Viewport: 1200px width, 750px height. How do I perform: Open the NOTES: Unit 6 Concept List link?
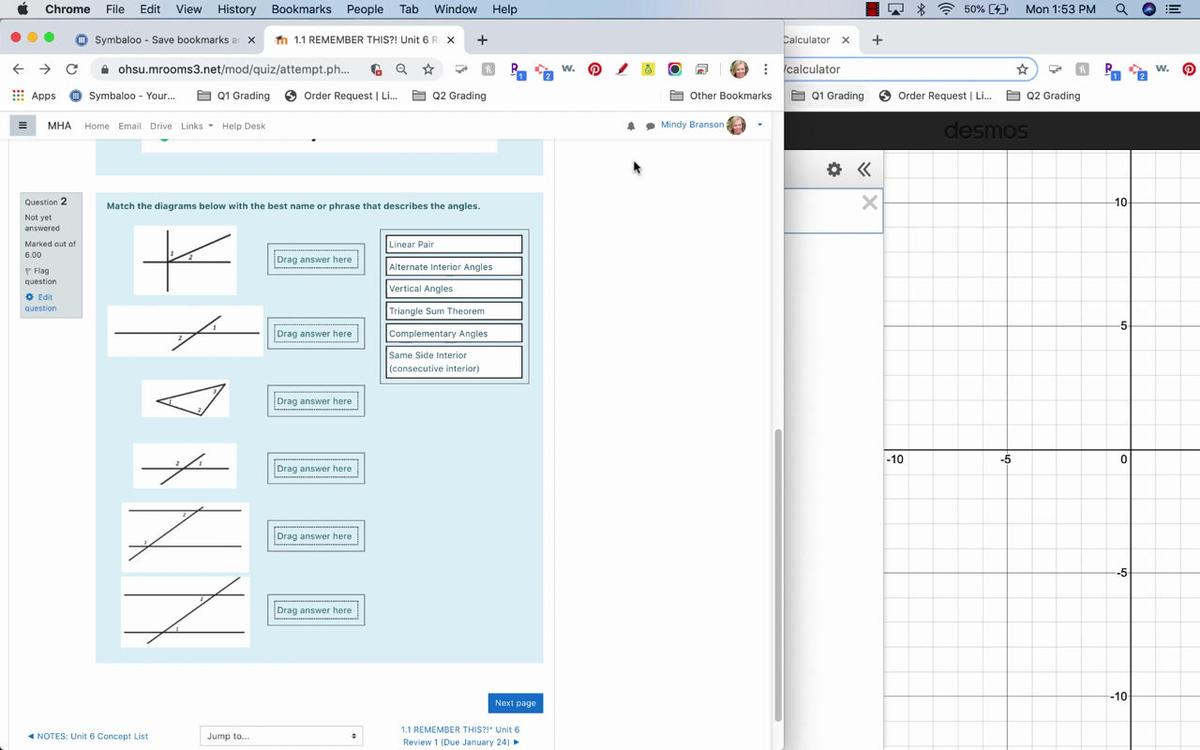pyautogui.click(x=88, y=736)
